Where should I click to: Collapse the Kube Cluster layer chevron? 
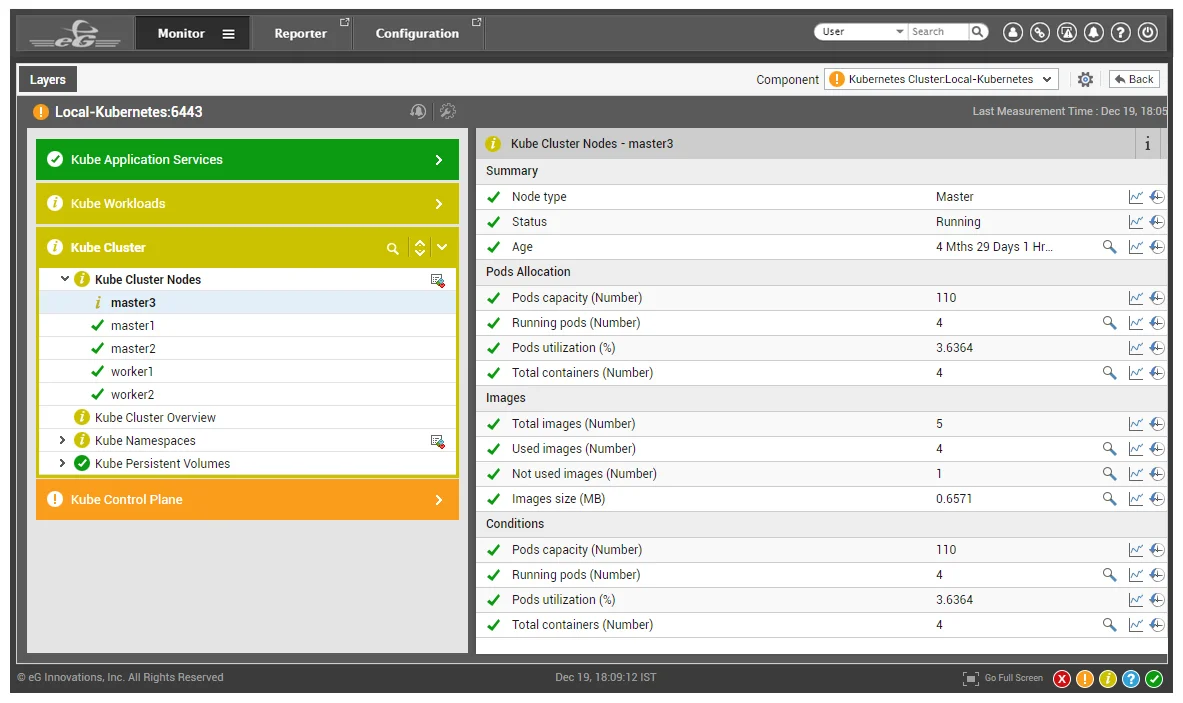[x=442, y=247]
